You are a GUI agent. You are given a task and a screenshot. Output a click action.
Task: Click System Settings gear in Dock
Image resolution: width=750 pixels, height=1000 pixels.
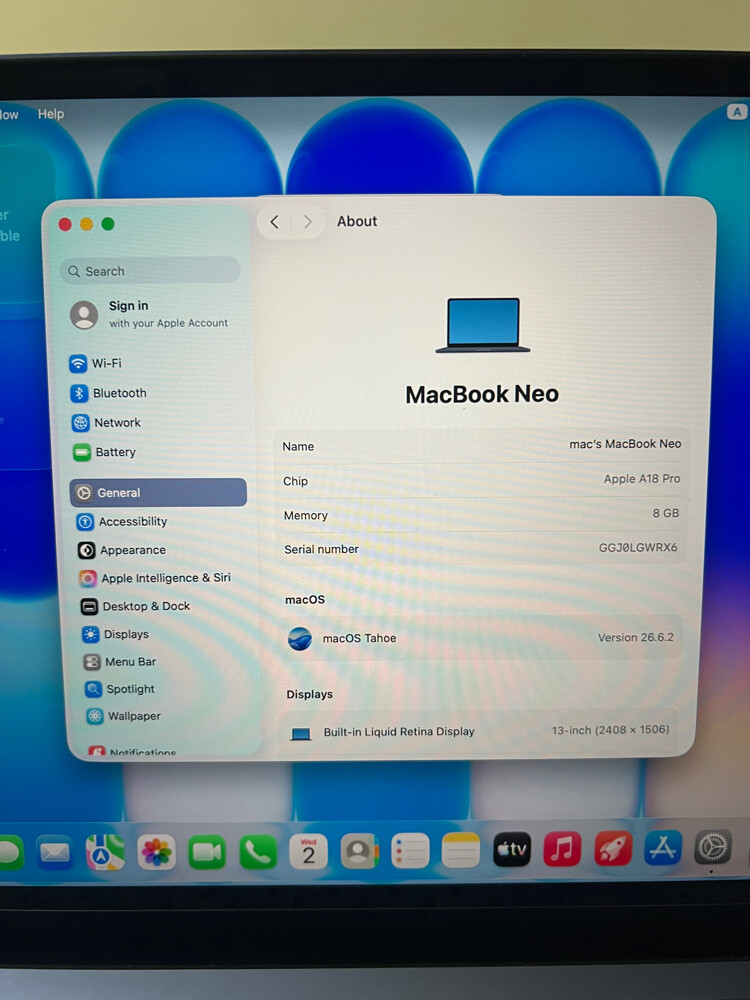(712, 847)
